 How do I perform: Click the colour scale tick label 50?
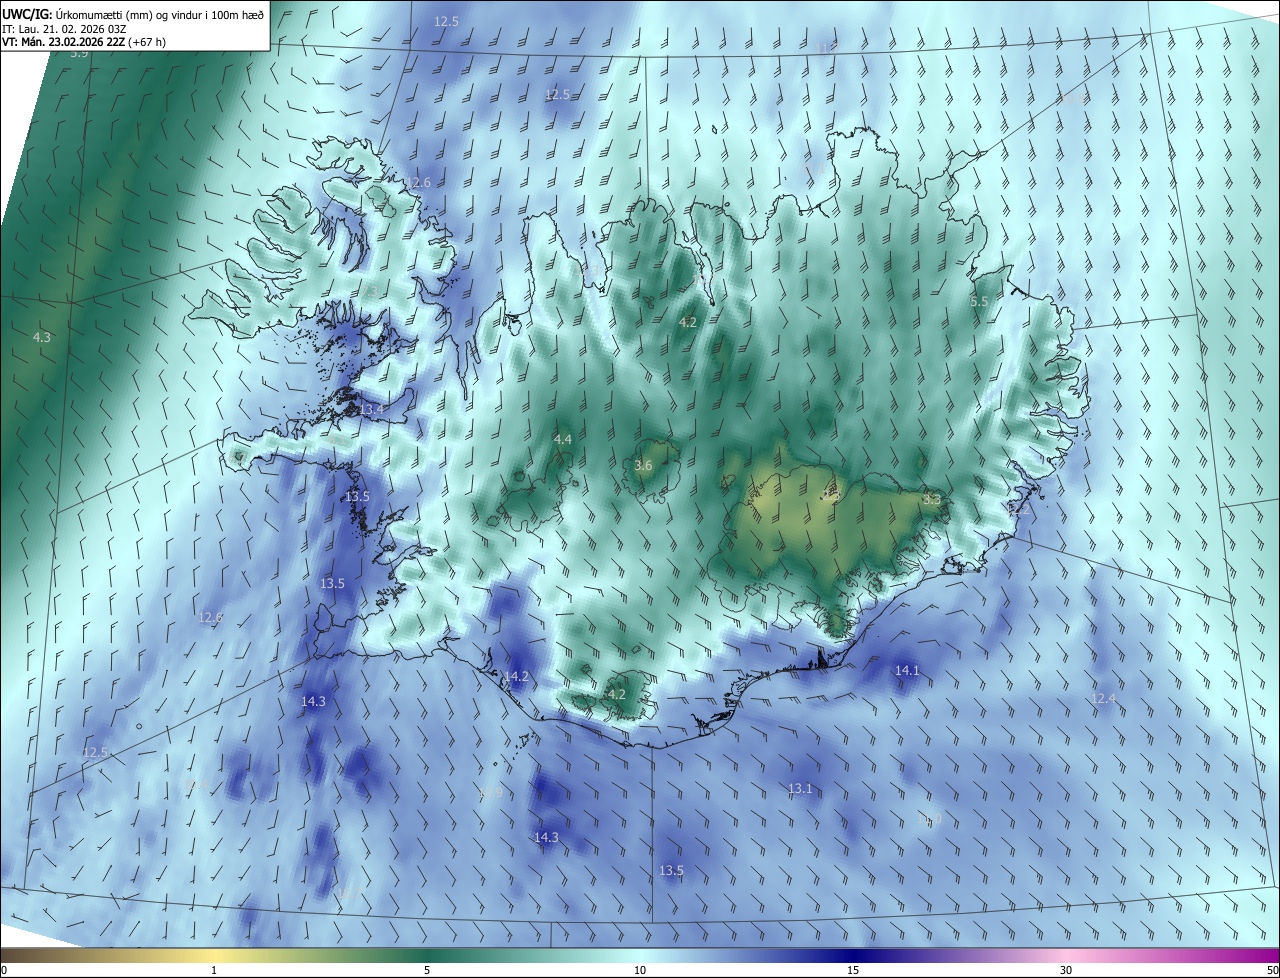[x=1272, y=970]
